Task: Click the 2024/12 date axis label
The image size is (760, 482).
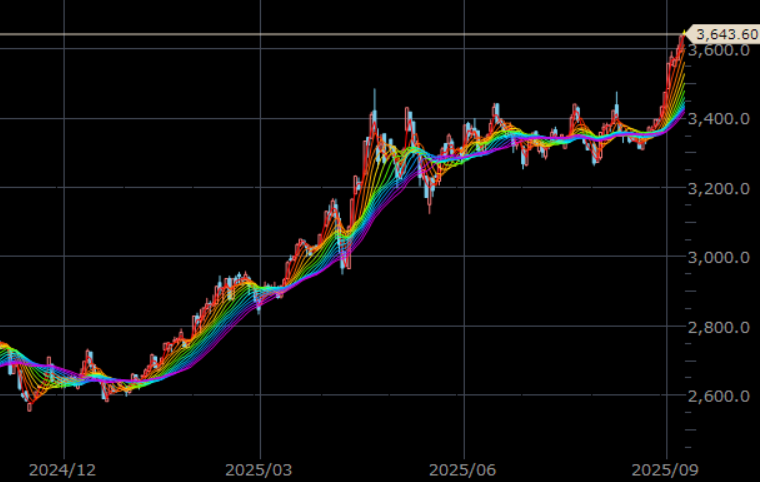Action: pos(63,470)
